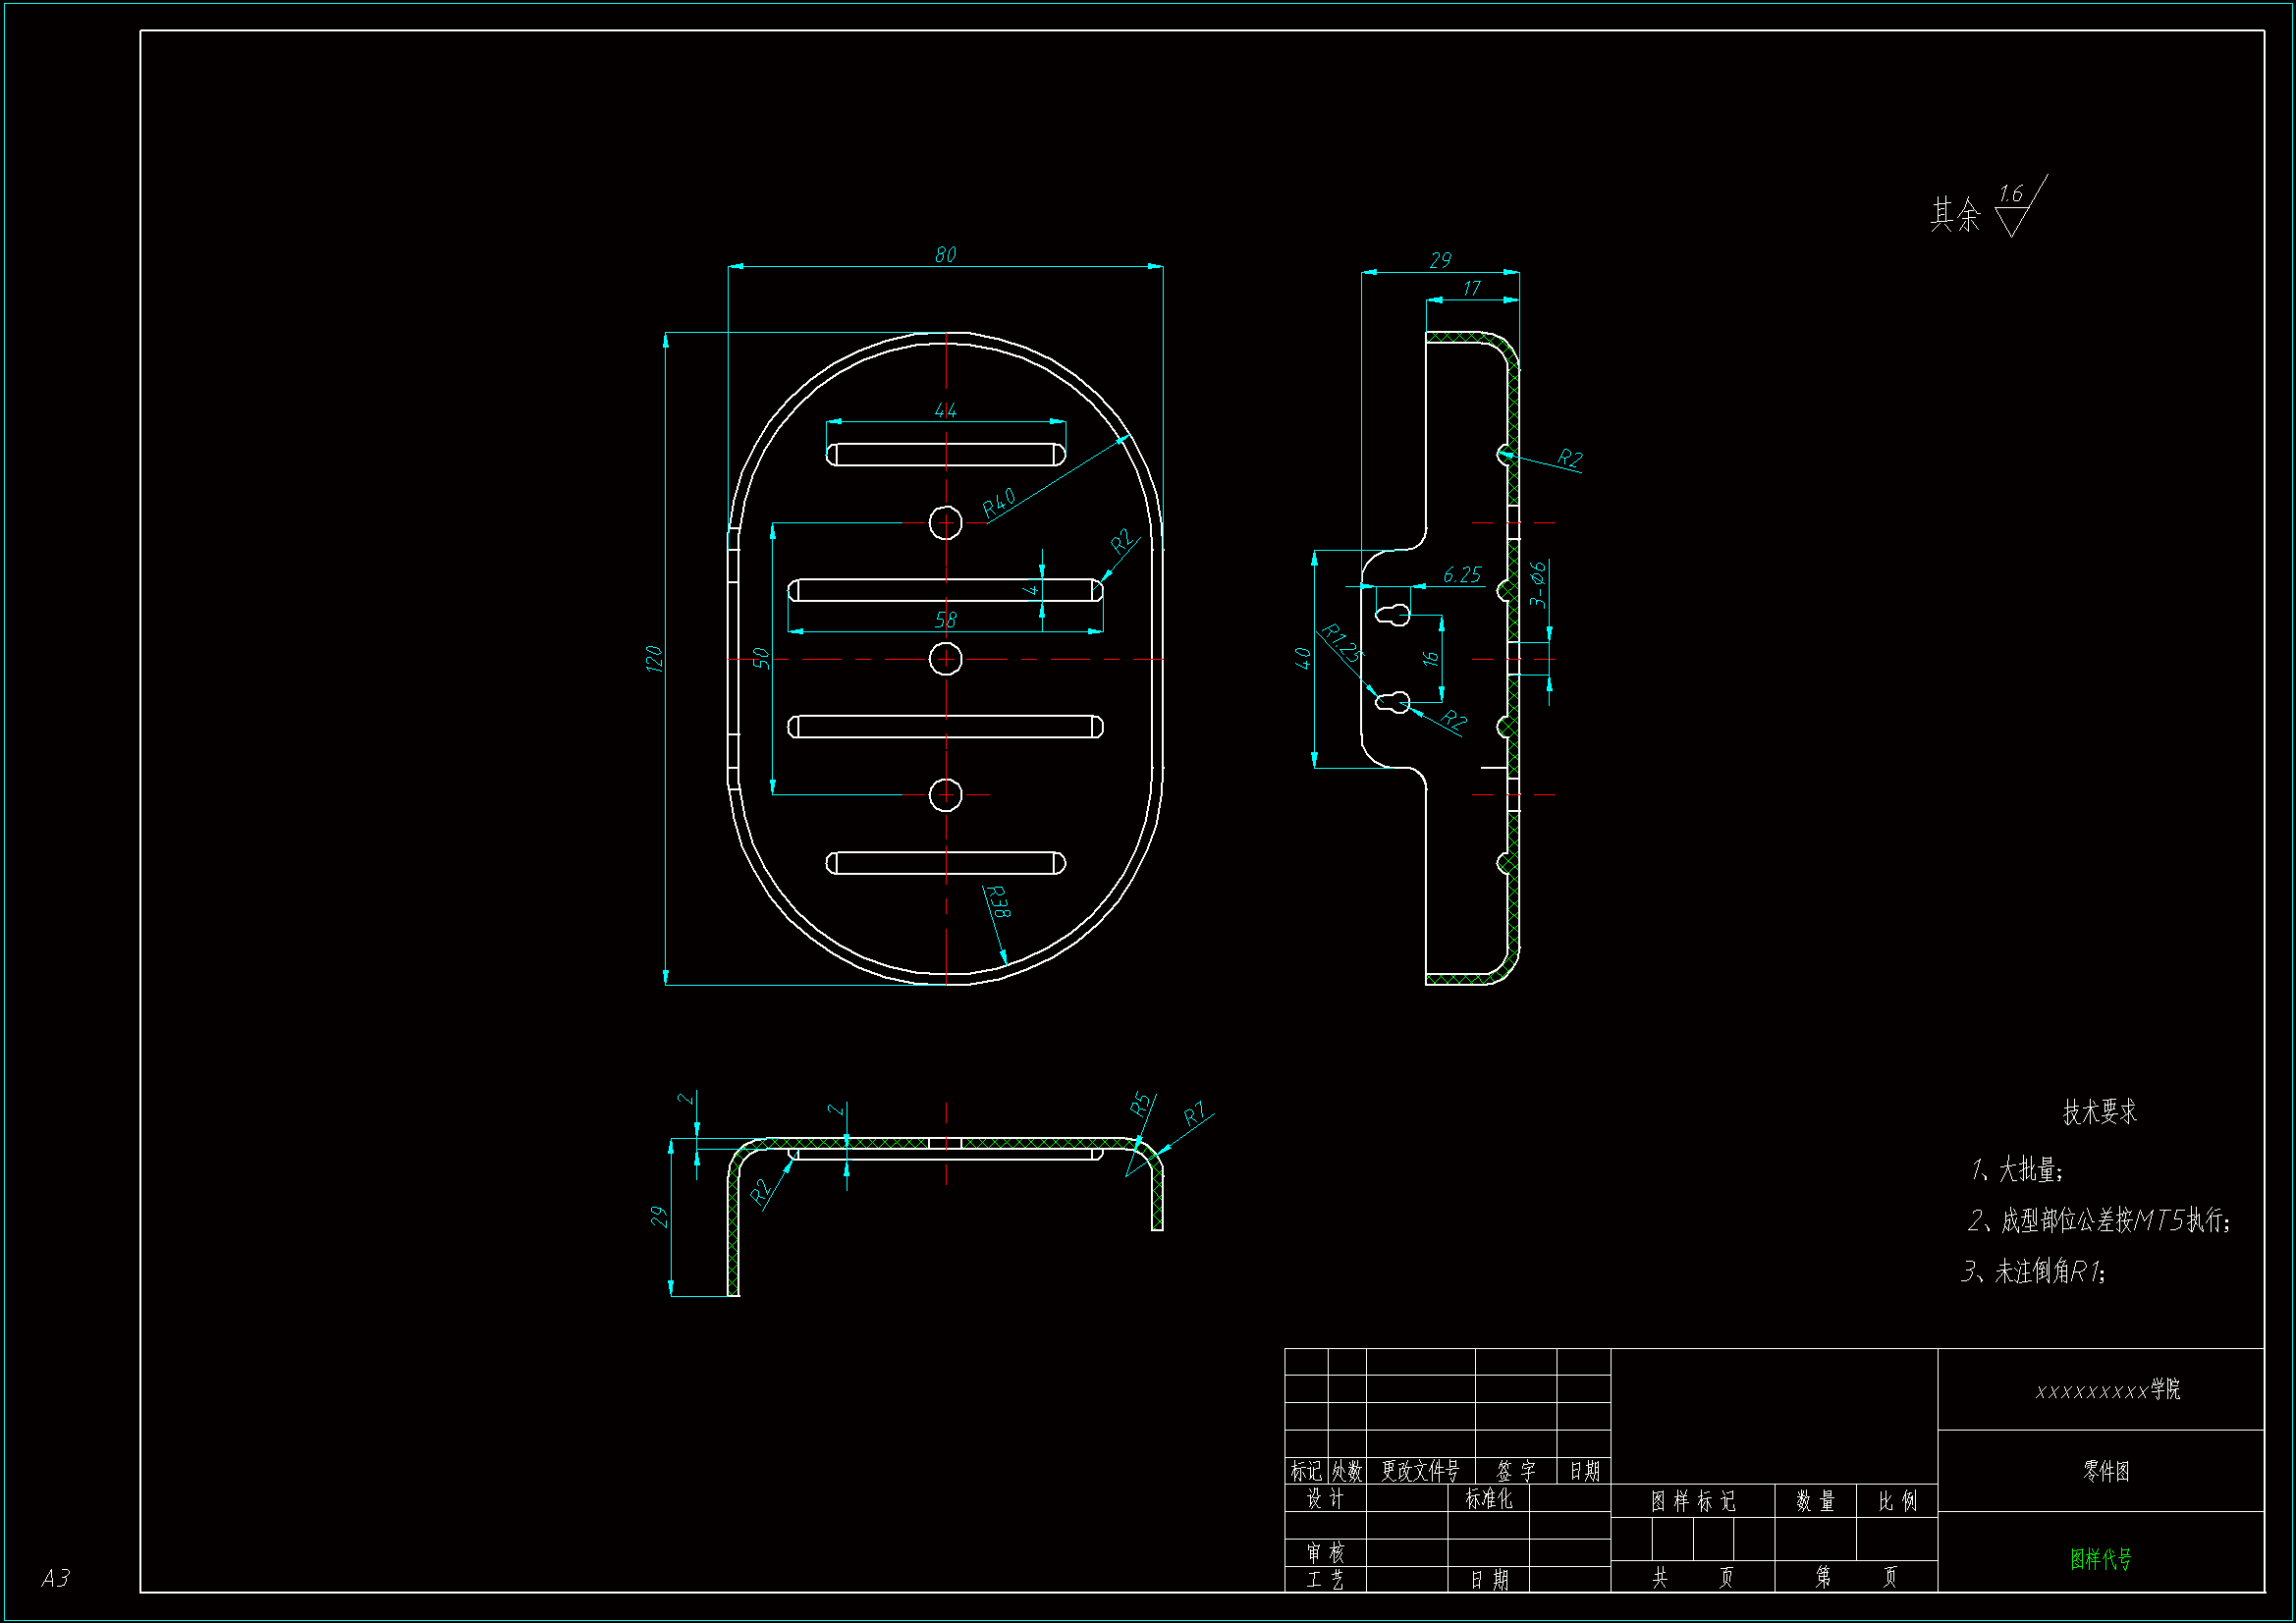The height and width of the screenshot is (1623, 2296).
Task: Click the 技术要求 heading text
Action: [x=2099, y=1111]
